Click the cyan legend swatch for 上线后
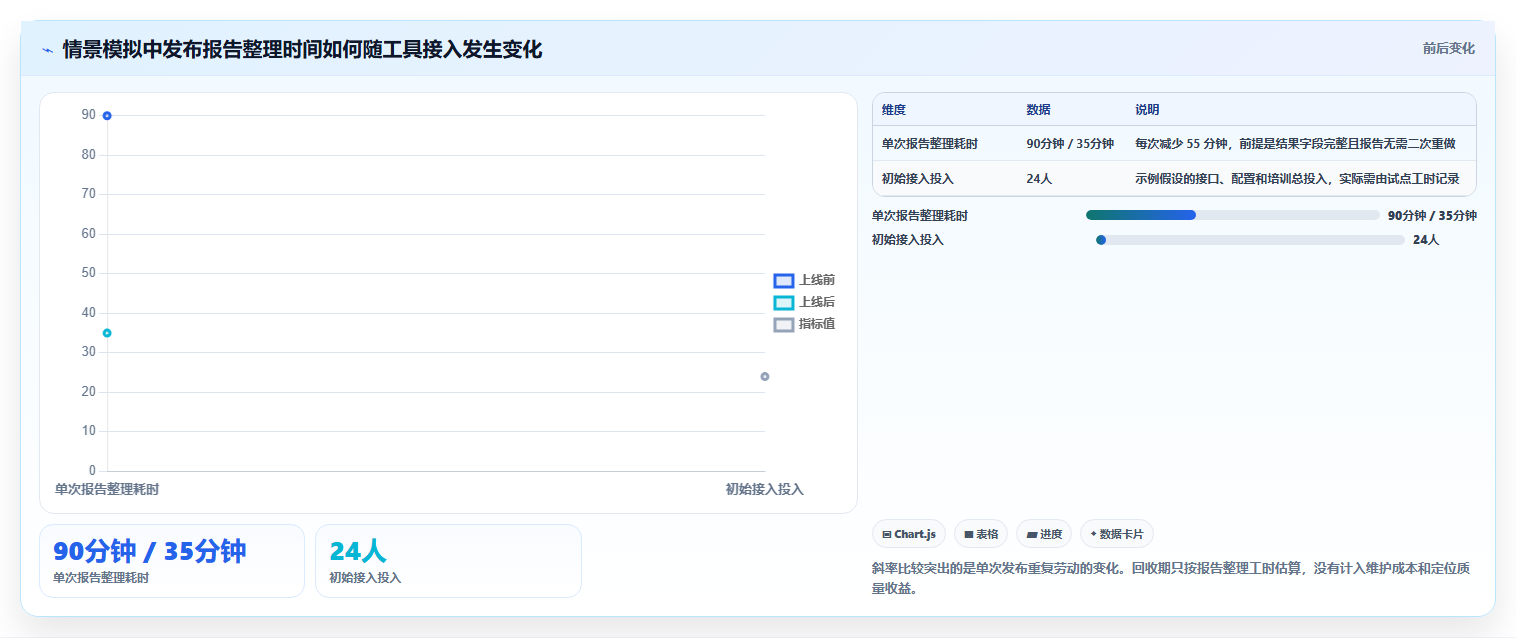Image resolution: width=1516 pixels, height=638 pixels. pos(784,303)
